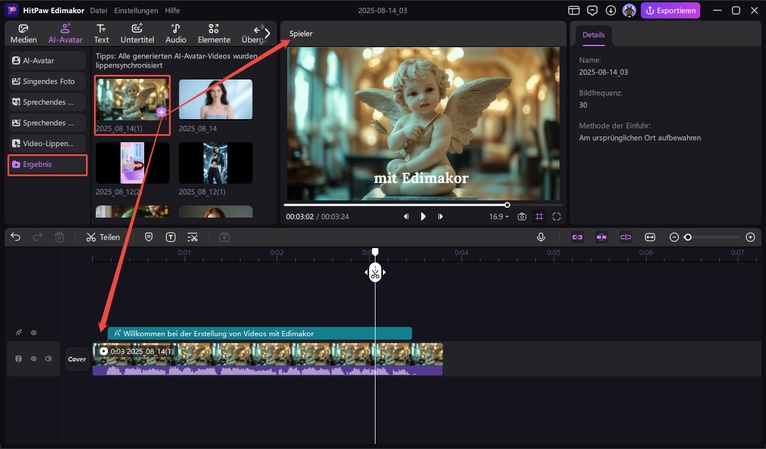
Task: Switch to the Details tab
Action: tap(594, 35)
